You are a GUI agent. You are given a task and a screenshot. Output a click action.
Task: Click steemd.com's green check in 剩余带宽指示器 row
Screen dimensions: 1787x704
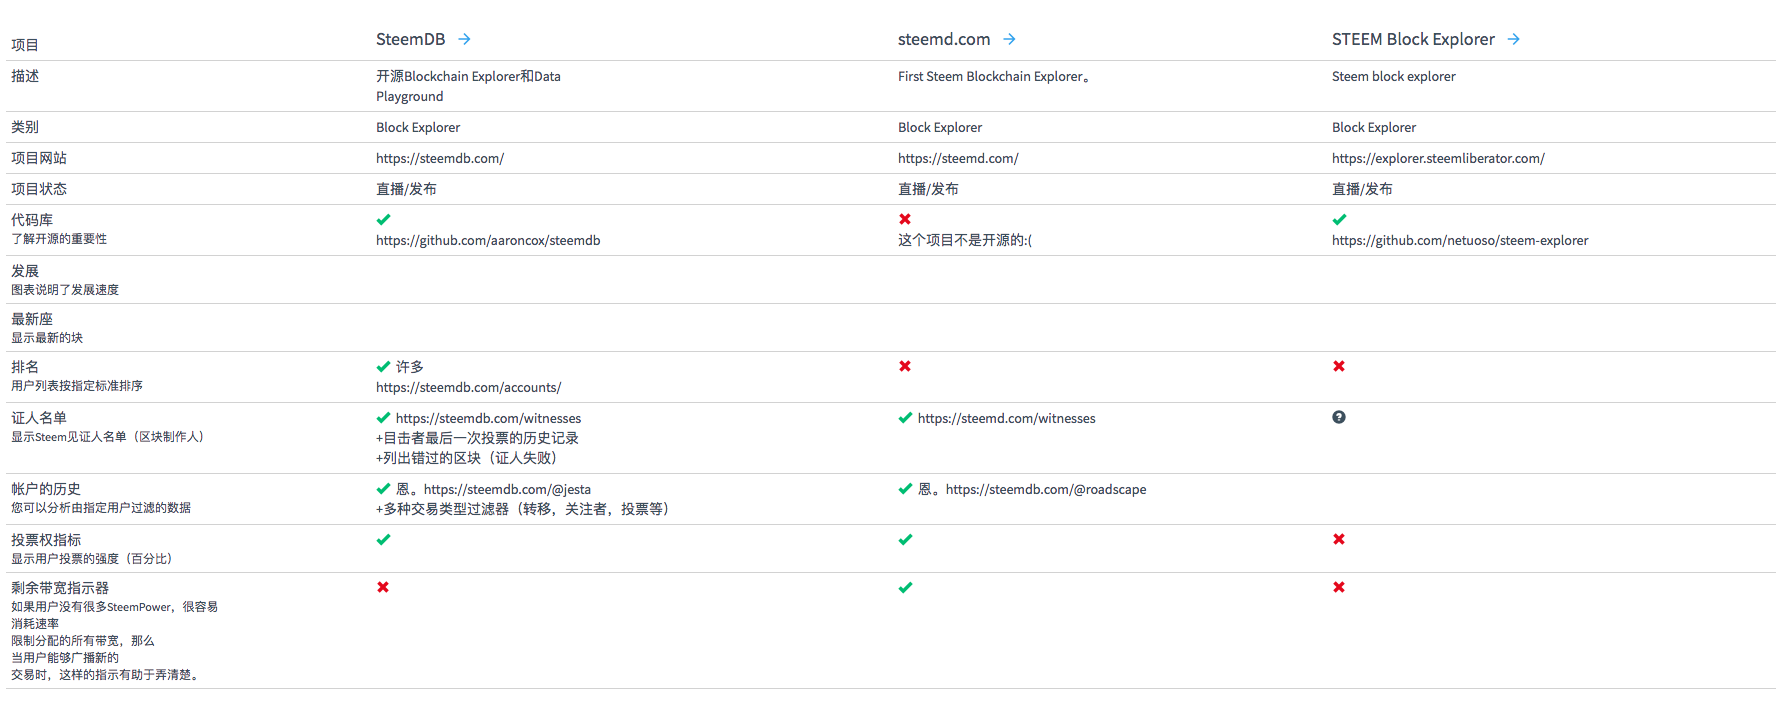(905, 587)
